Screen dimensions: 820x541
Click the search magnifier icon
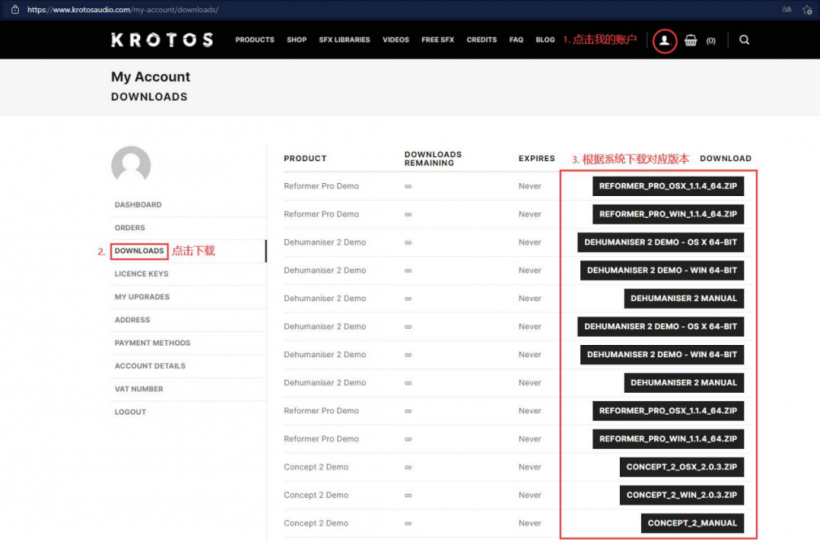[x=744, y=40]
